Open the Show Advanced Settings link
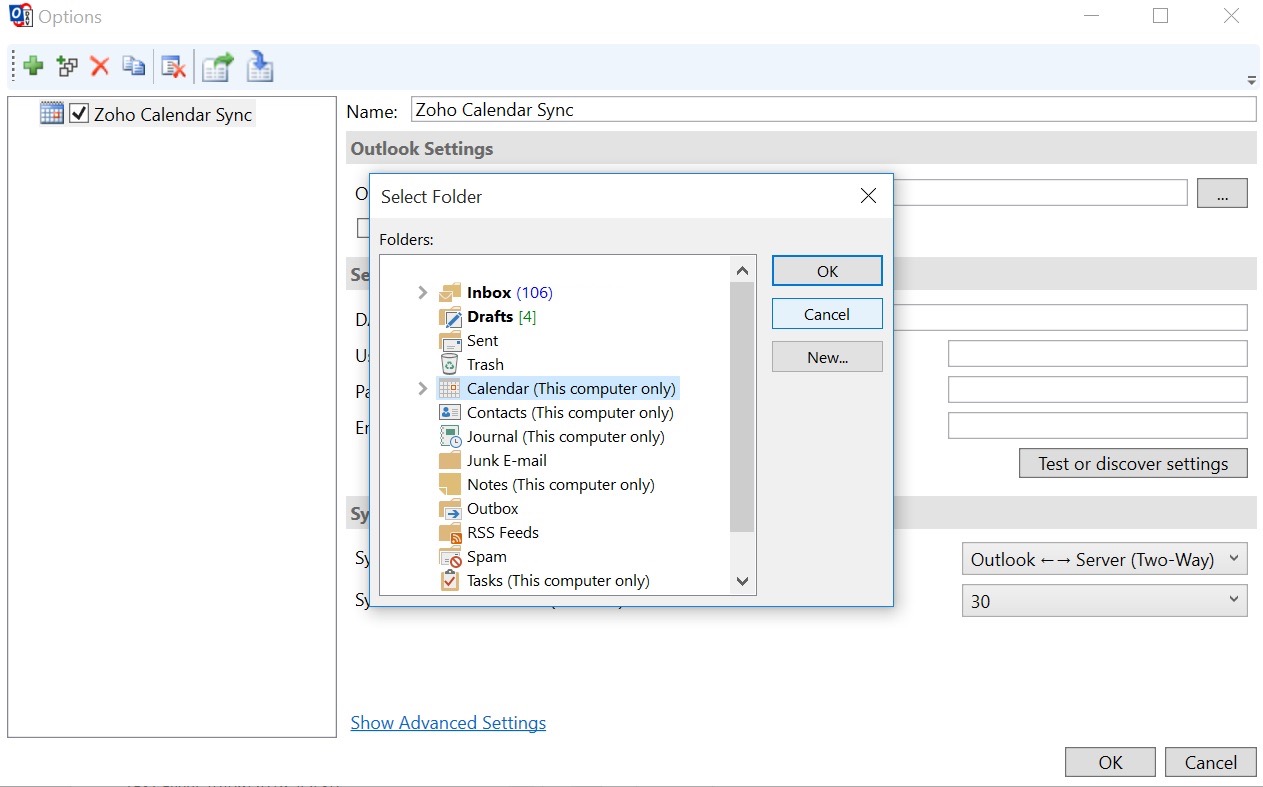The height and width of the screenshot is (787, 1263). [x=448, y=723]
